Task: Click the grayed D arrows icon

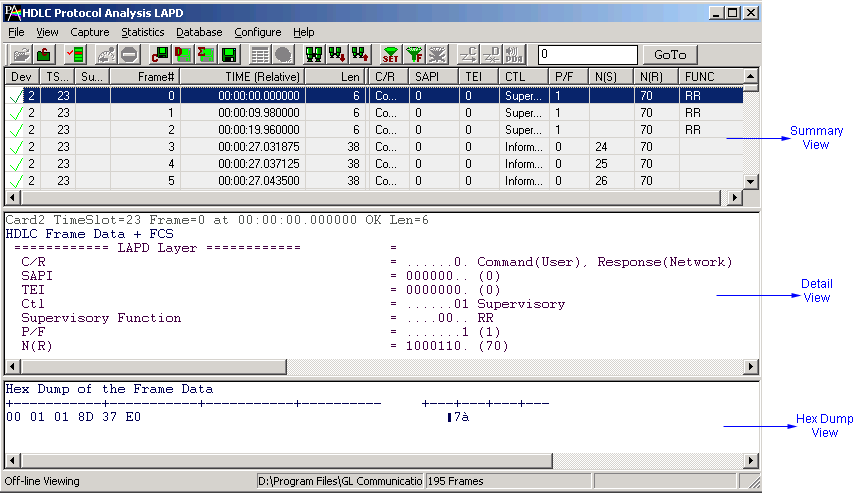Action: click(x=491, y=55)
